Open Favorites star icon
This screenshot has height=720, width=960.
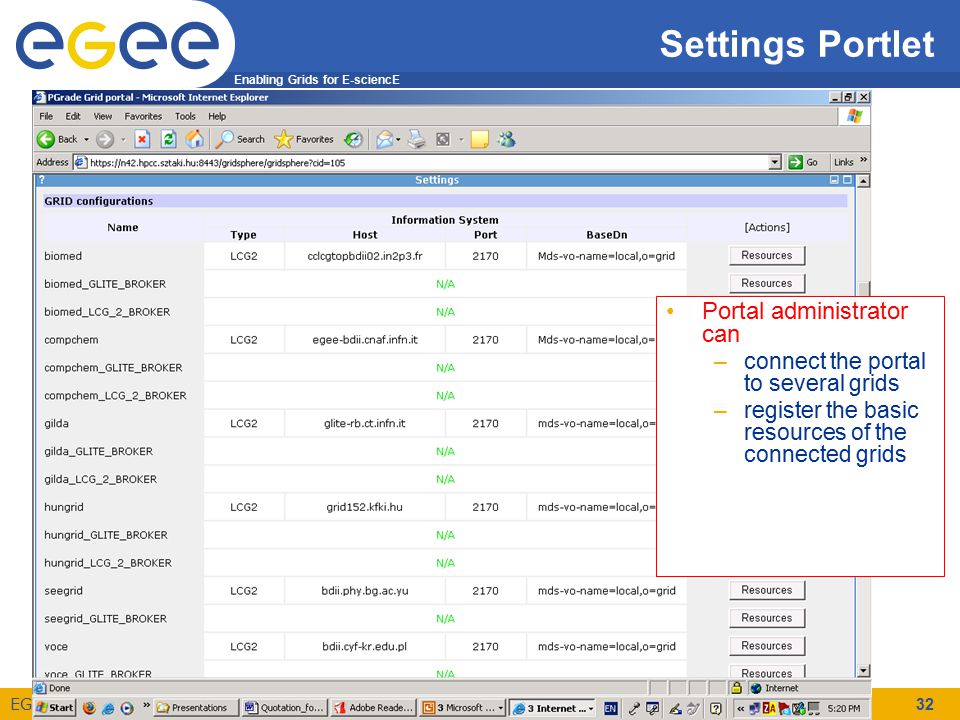click(x=283, y=140)
